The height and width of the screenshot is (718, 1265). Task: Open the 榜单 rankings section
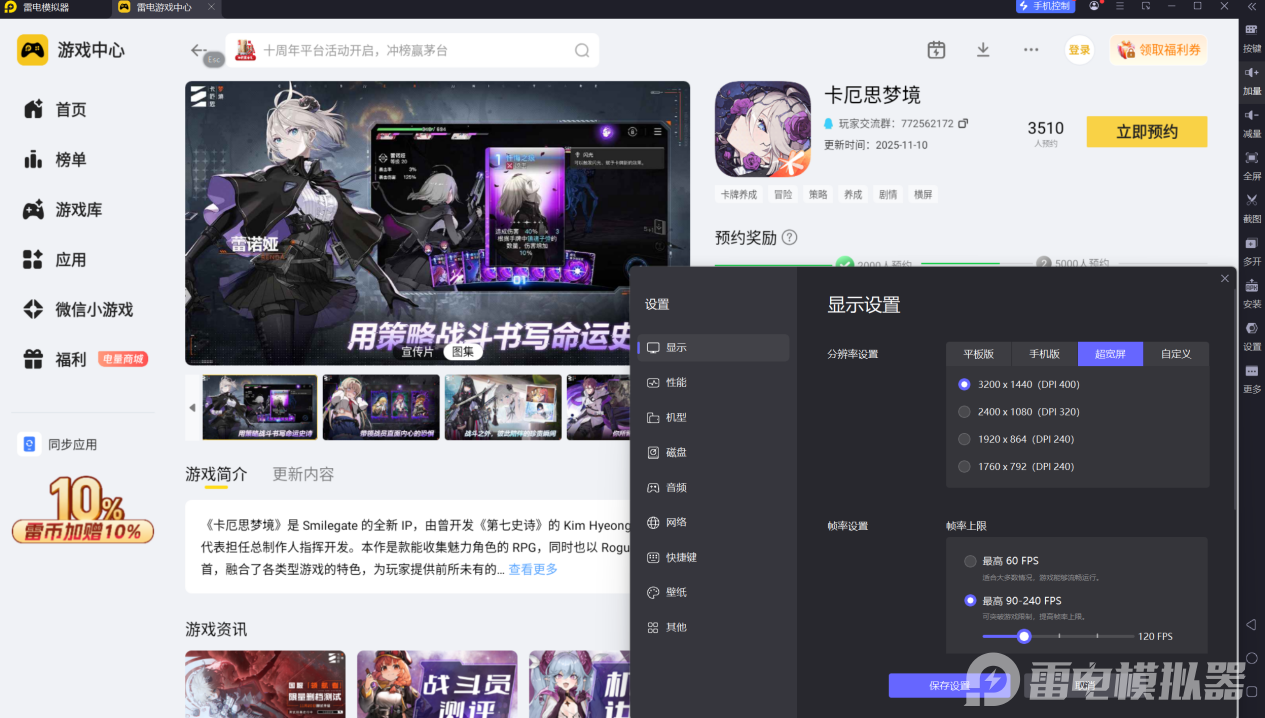(x=55, y=159)
